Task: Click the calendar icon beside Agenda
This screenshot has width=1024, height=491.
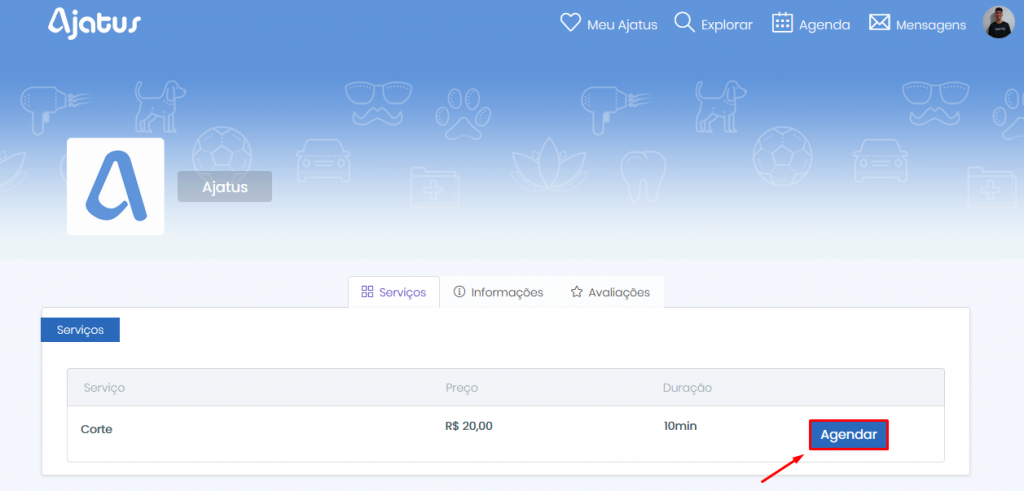Action: tap(782, 23)
